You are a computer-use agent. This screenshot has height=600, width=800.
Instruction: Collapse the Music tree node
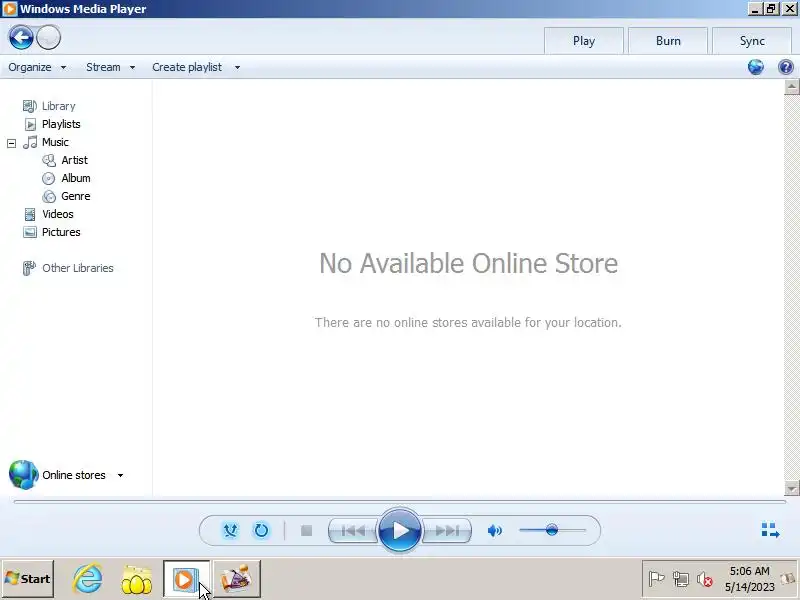(x=11, y=143)
